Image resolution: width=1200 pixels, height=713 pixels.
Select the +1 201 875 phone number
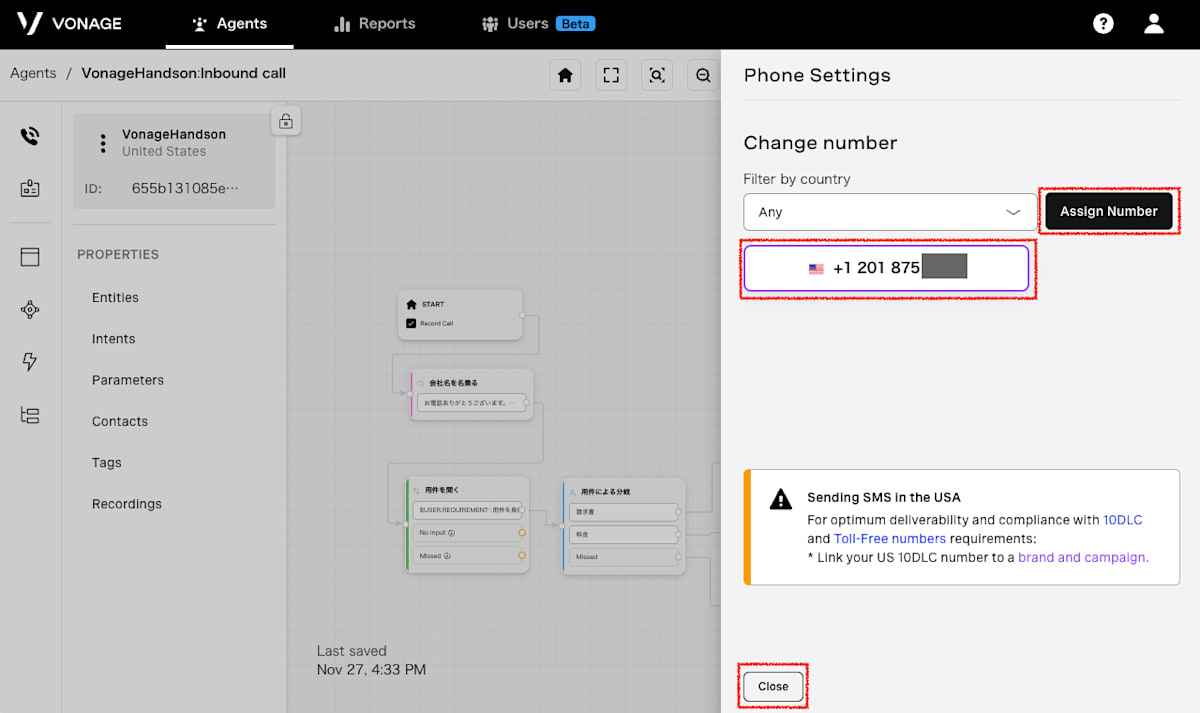click(886, 268)
